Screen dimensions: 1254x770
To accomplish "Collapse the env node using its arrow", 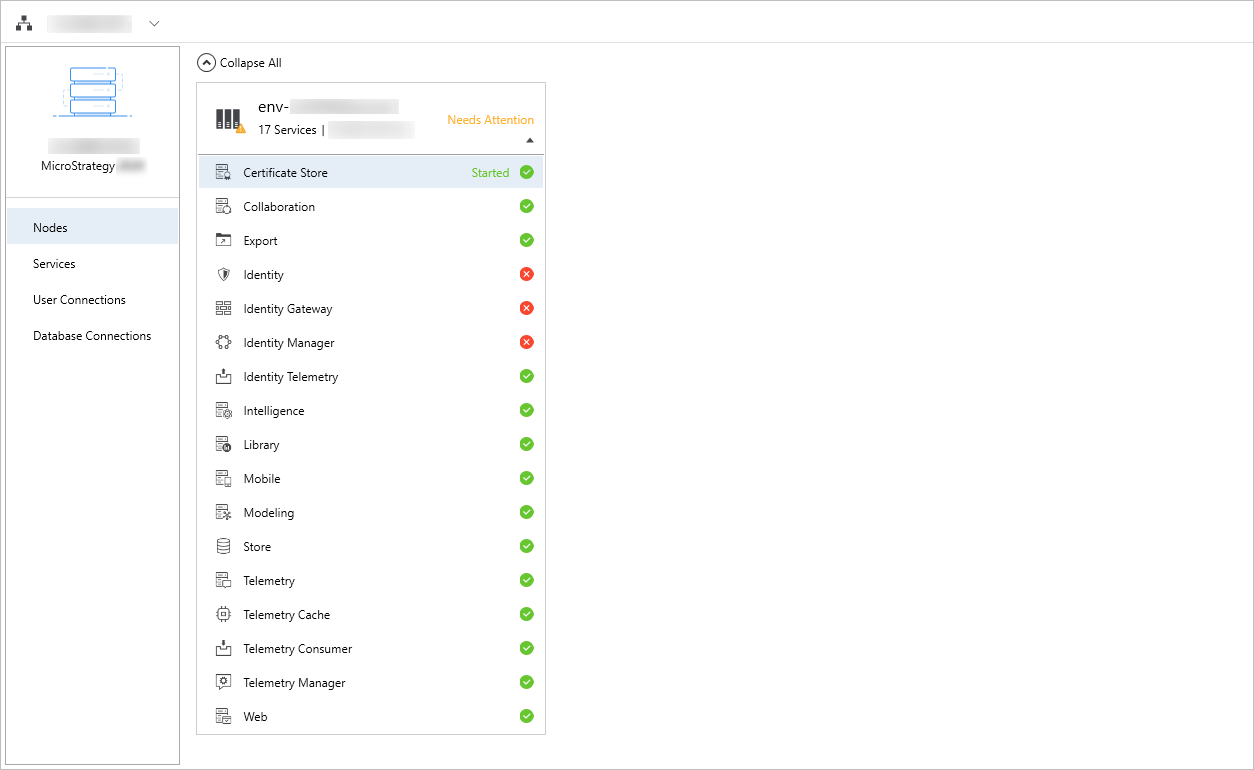I will coord(529,141).
